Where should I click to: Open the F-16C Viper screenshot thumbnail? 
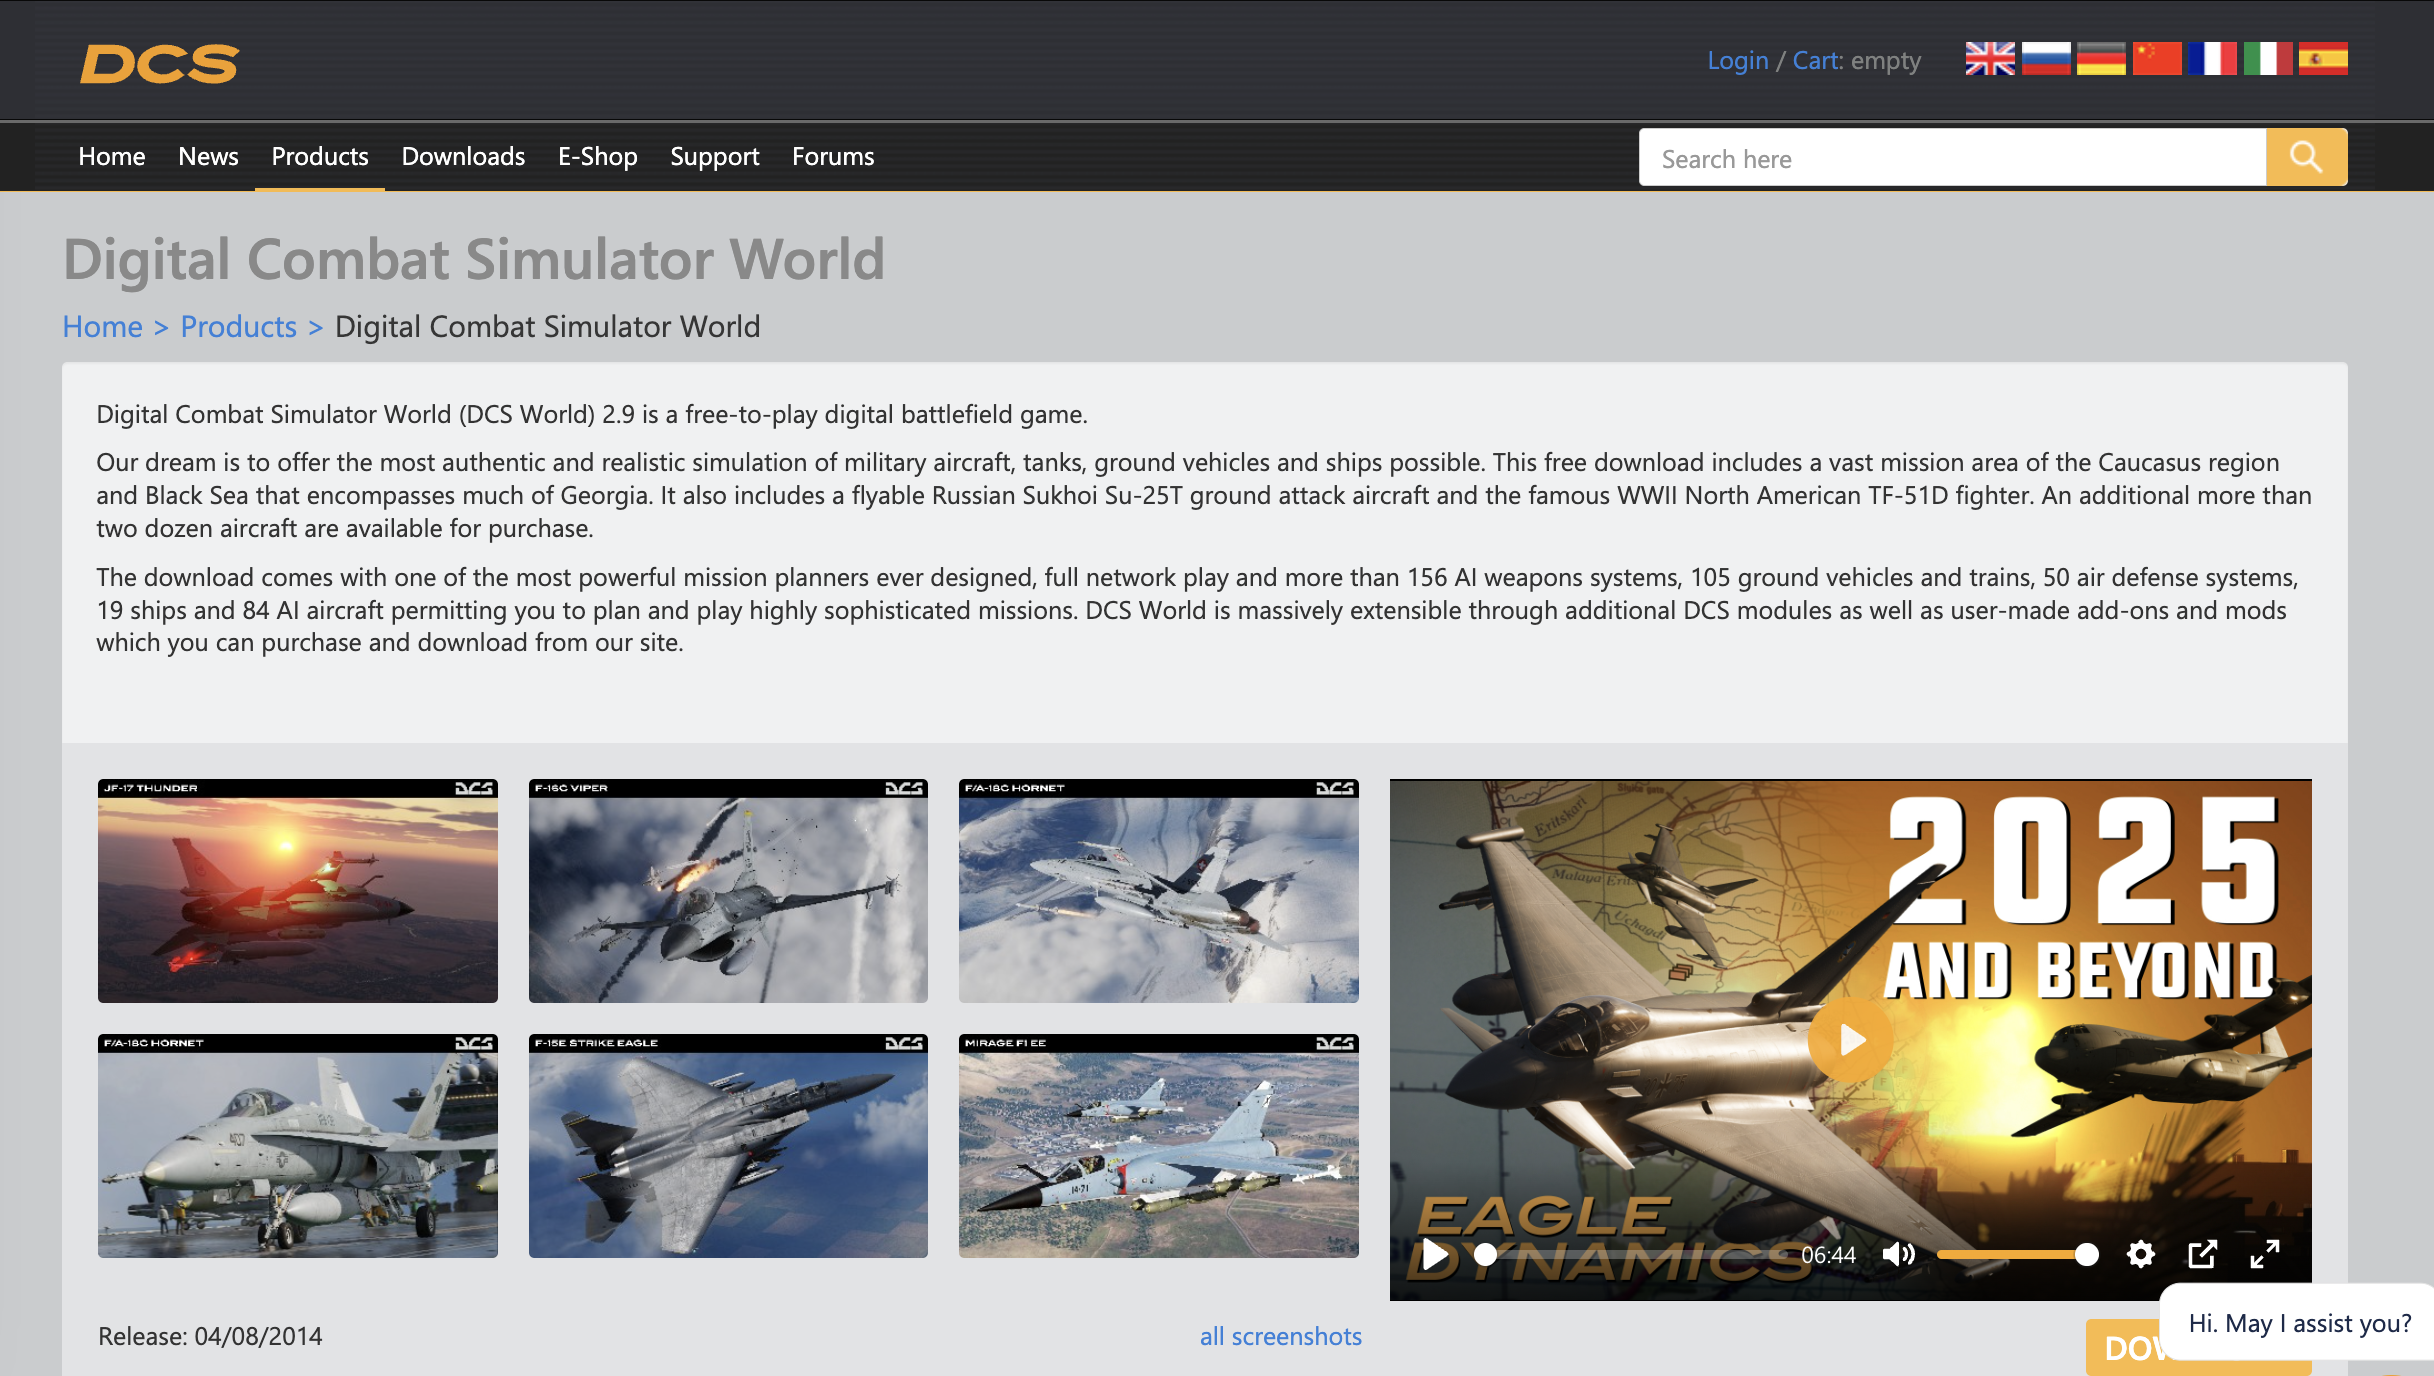728,891
